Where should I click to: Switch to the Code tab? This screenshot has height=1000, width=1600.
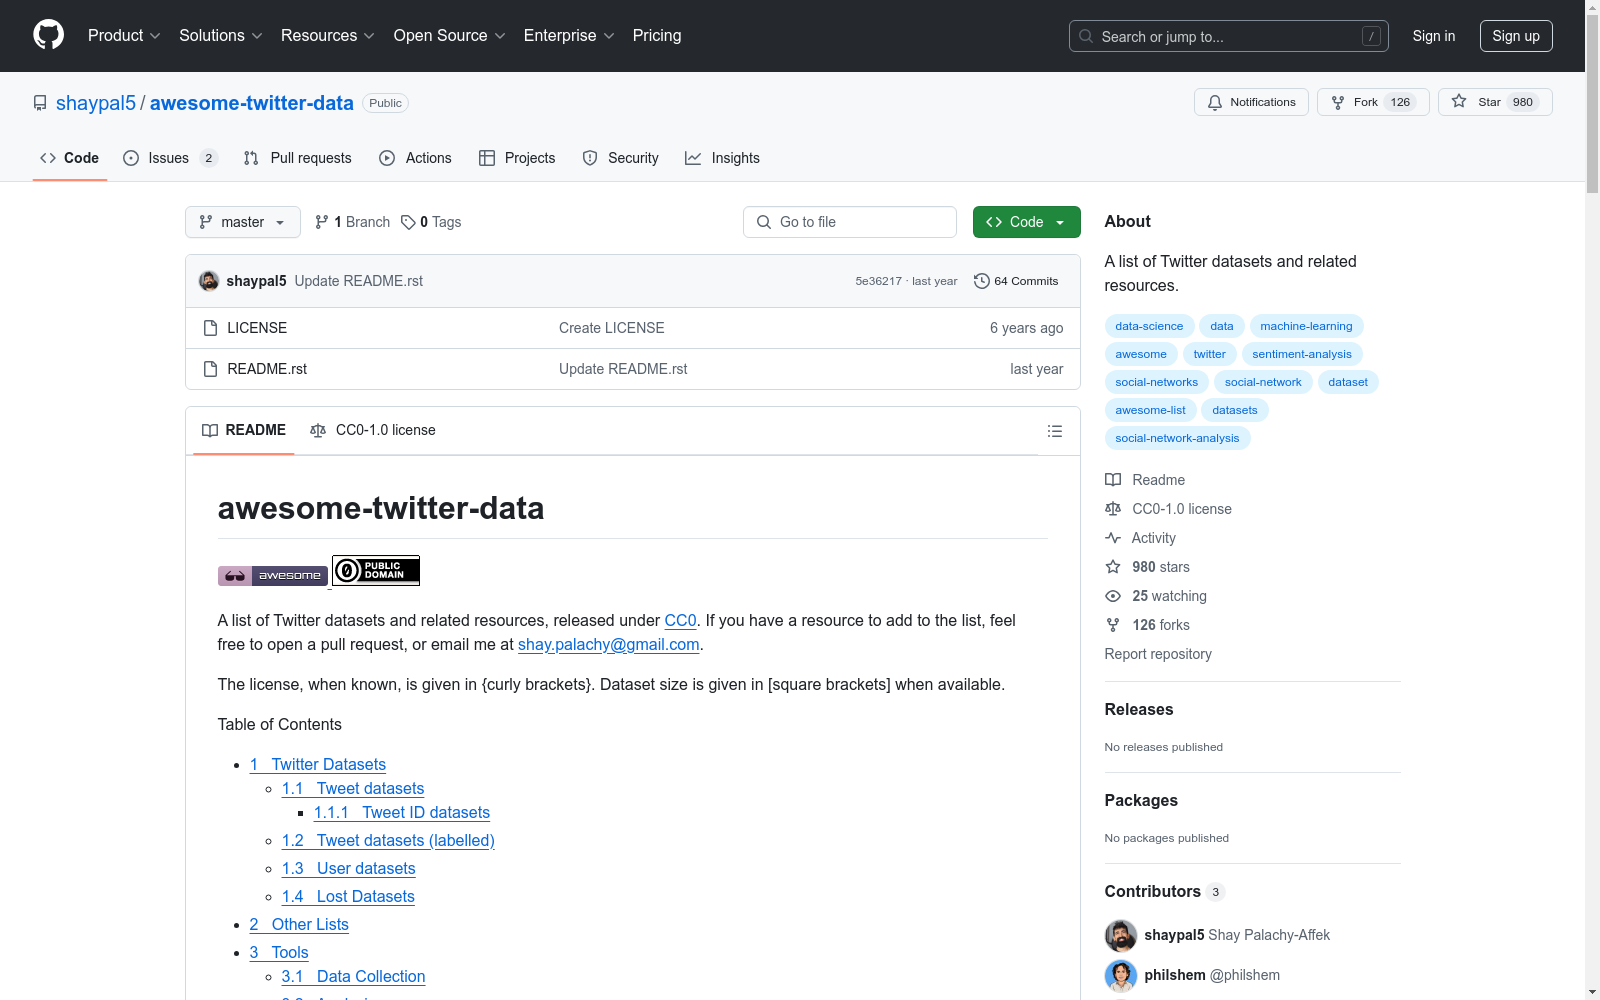tap(70, 158)
